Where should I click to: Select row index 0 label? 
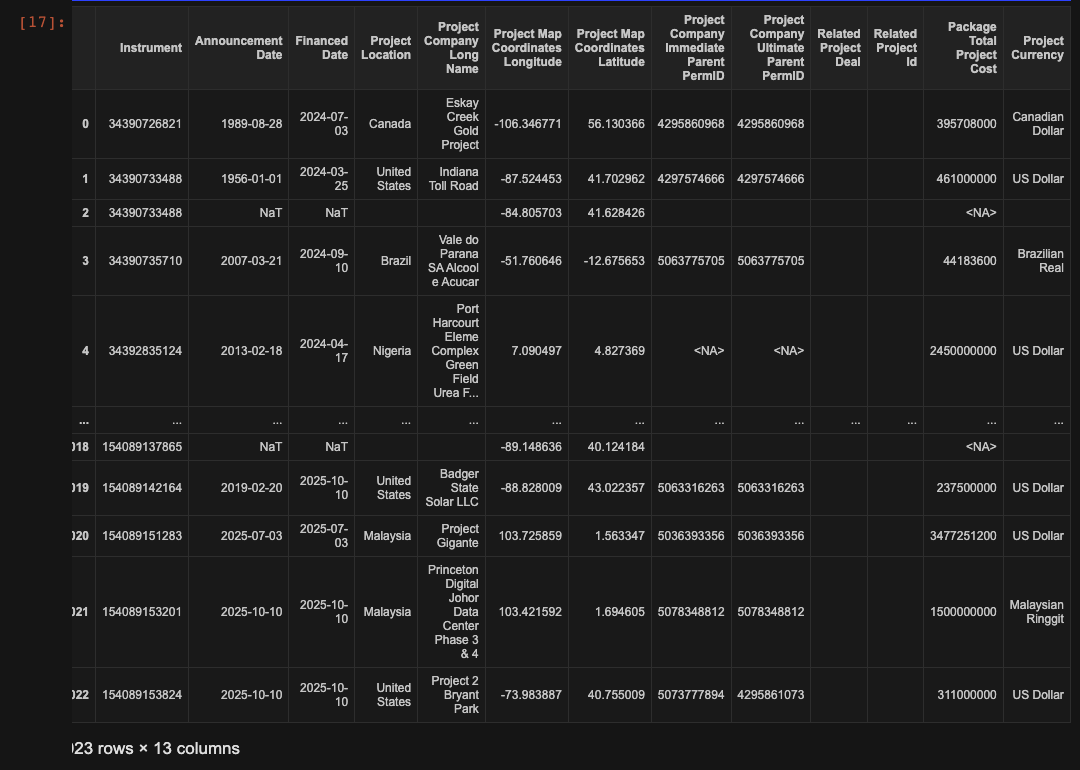(x=85, y=124)
